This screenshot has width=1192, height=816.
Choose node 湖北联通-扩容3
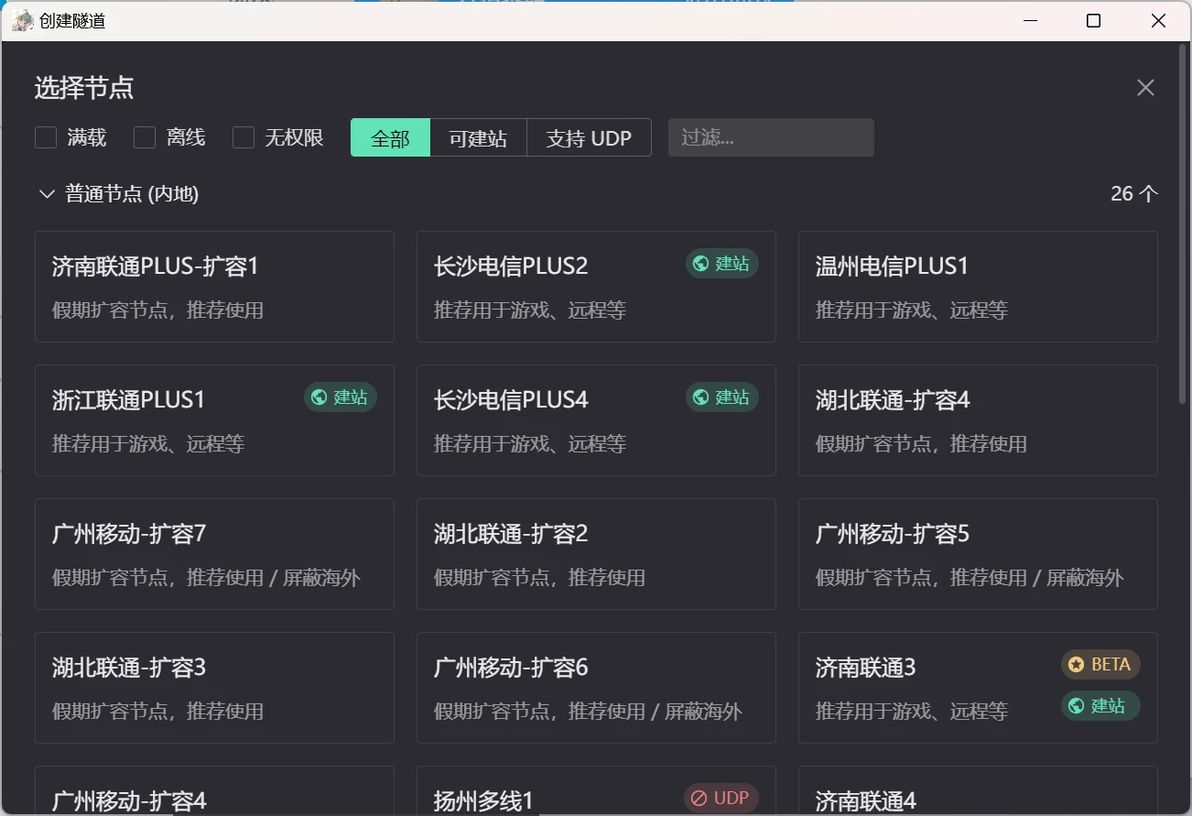[x=214, y=688]
